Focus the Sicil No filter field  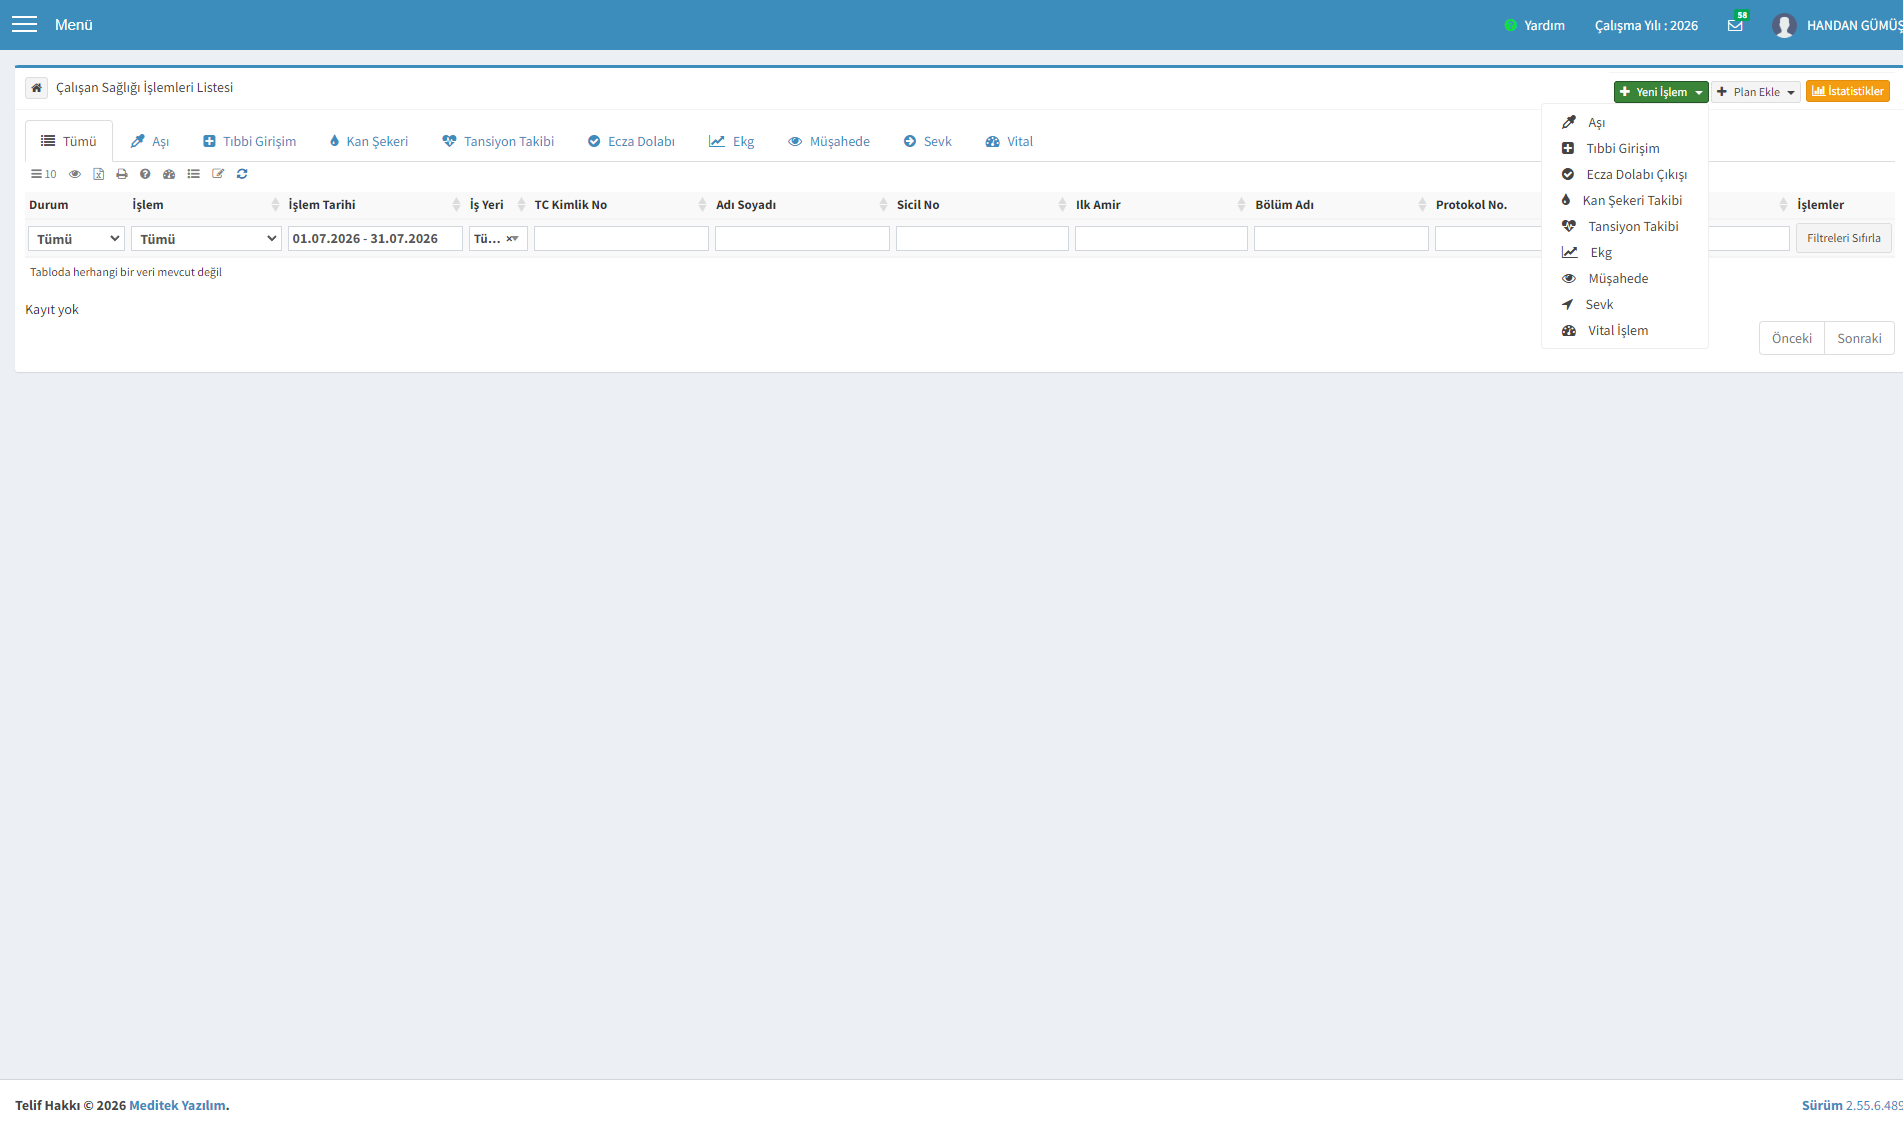pos(982,239)
